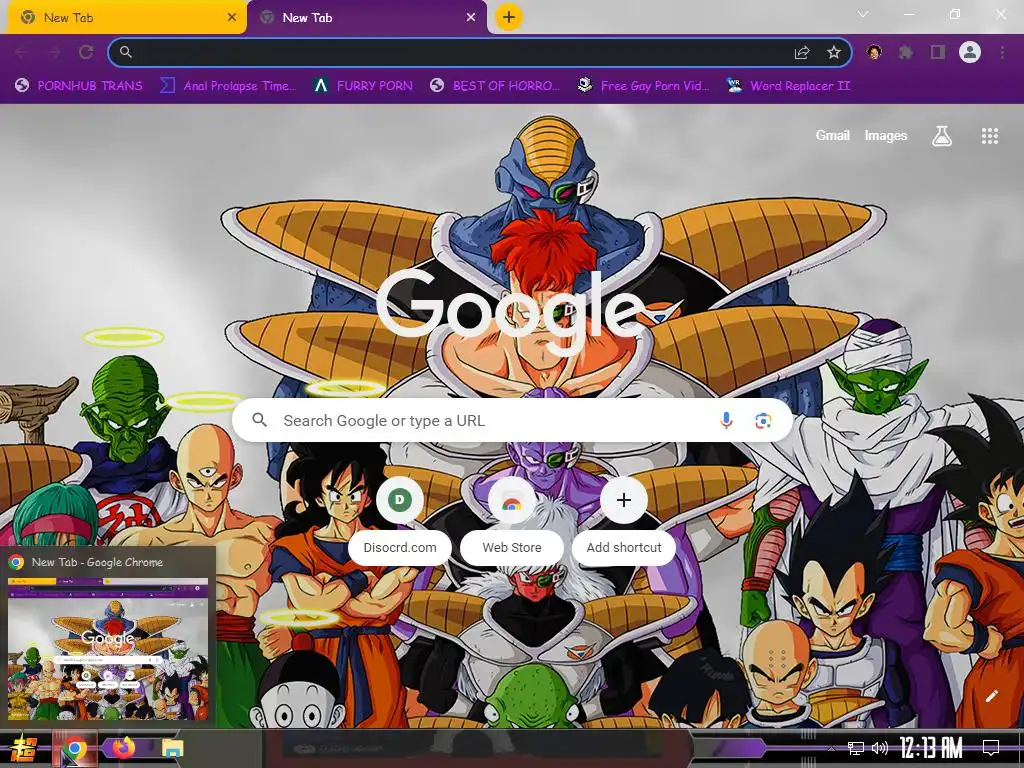Open Search Labs flask icon

pyautogui.click(x=942, y=136)
